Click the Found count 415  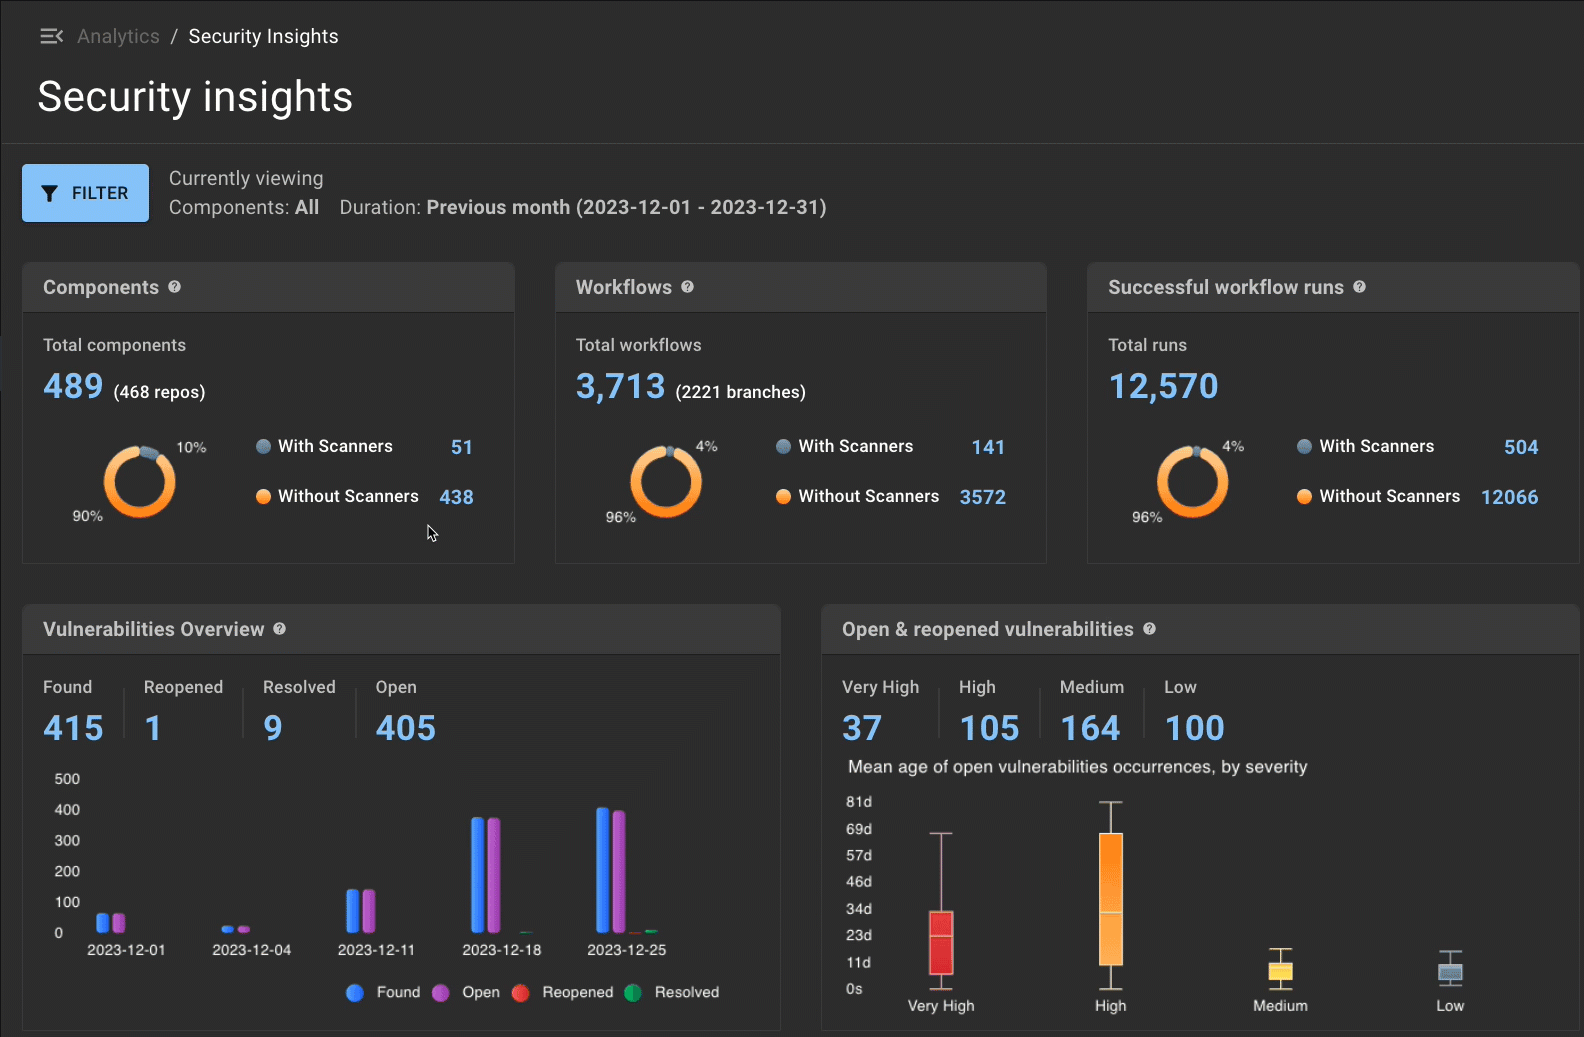[73, 728]
